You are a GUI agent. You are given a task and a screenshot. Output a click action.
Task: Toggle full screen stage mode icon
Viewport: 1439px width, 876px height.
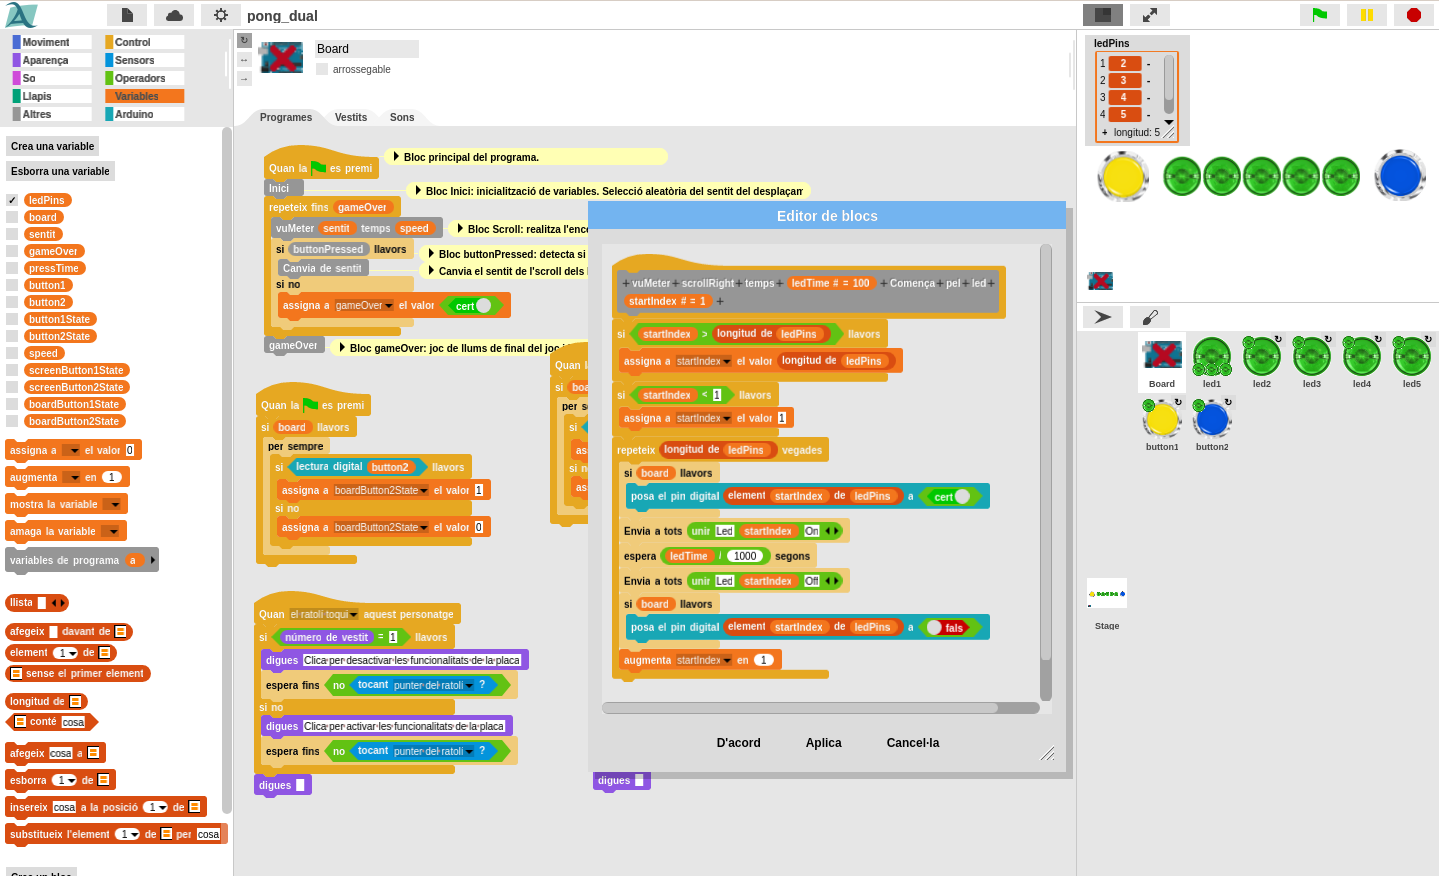click(1150, 15)
